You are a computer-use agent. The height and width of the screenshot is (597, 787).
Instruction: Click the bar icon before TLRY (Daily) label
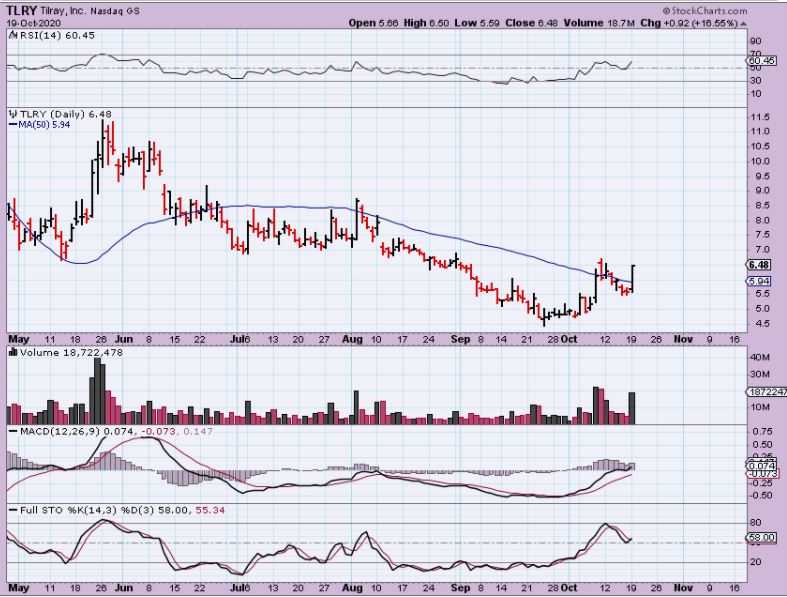click(13, 114)
